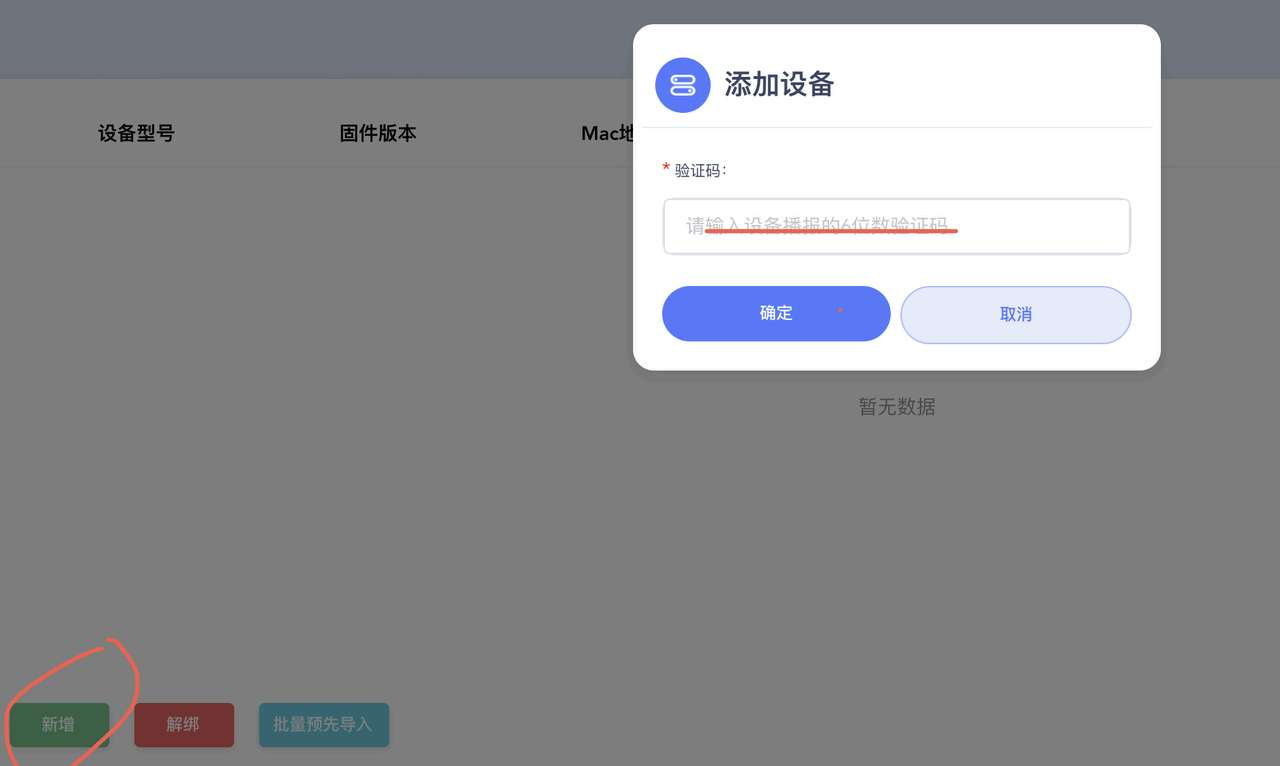
Task: Confirm with the 确定 button
Action: [x=776, y=313]
